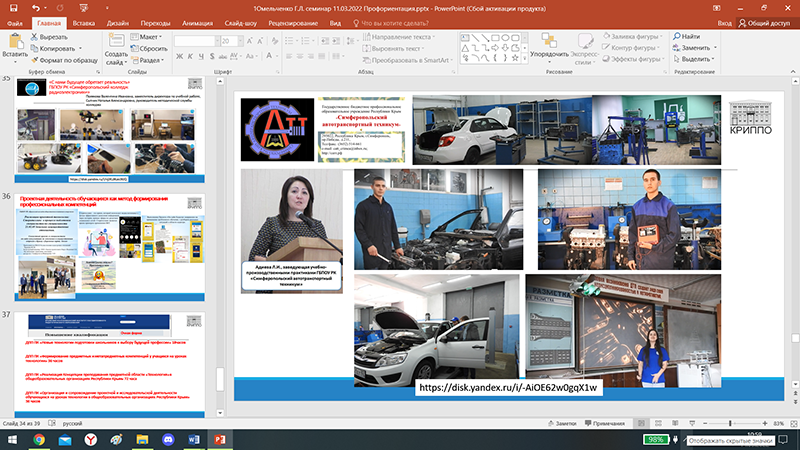Click the Копировать copy button

tap(53, 48)
